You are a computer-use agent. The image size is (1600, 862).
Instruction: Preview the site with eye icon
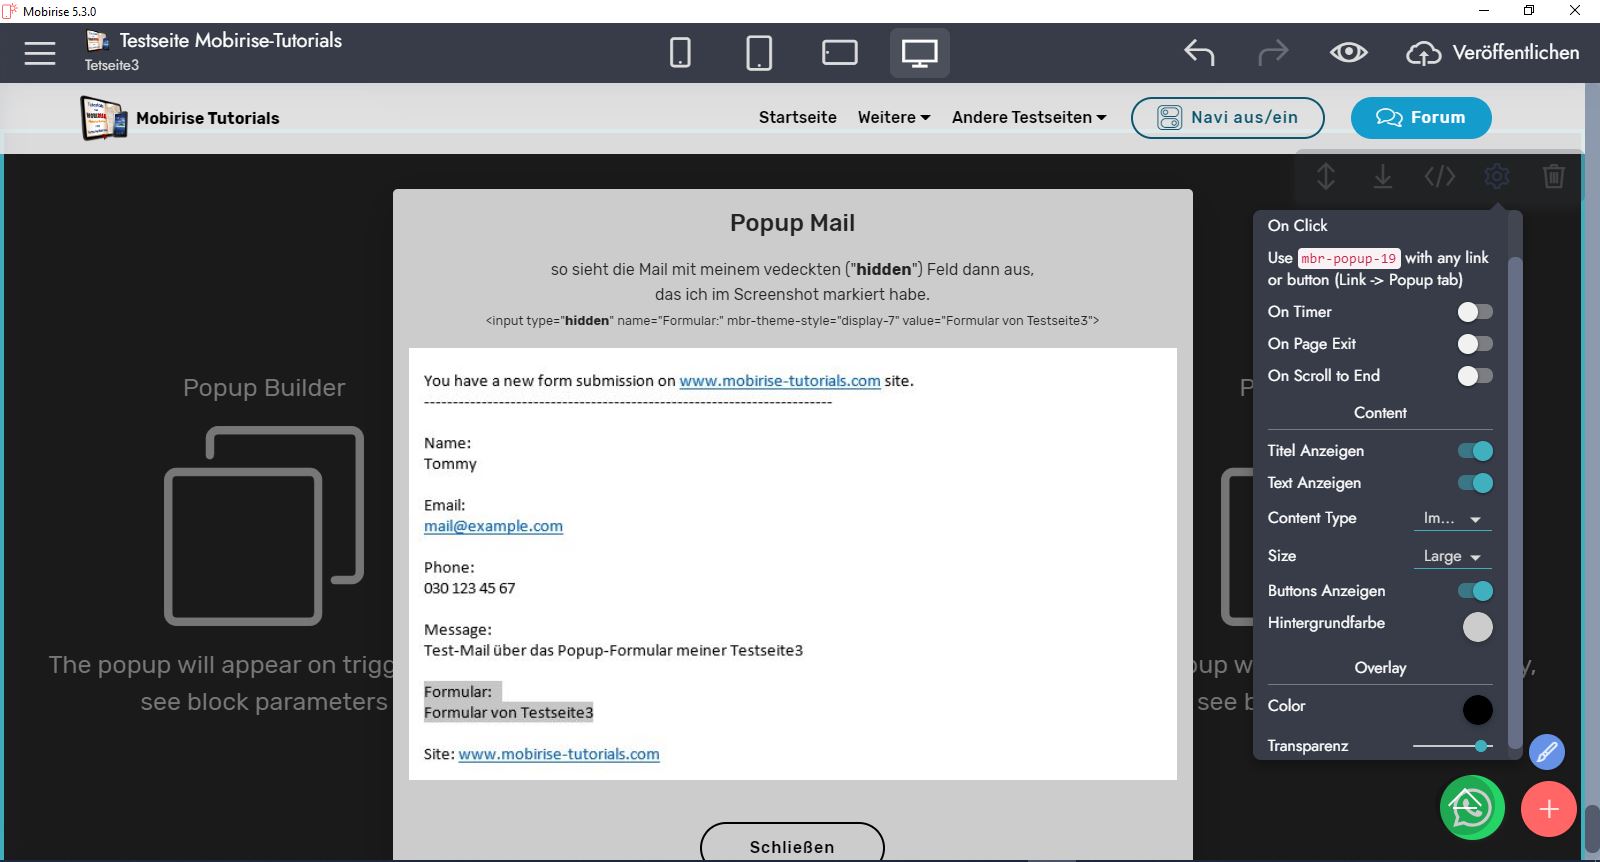pos(1348,52)
